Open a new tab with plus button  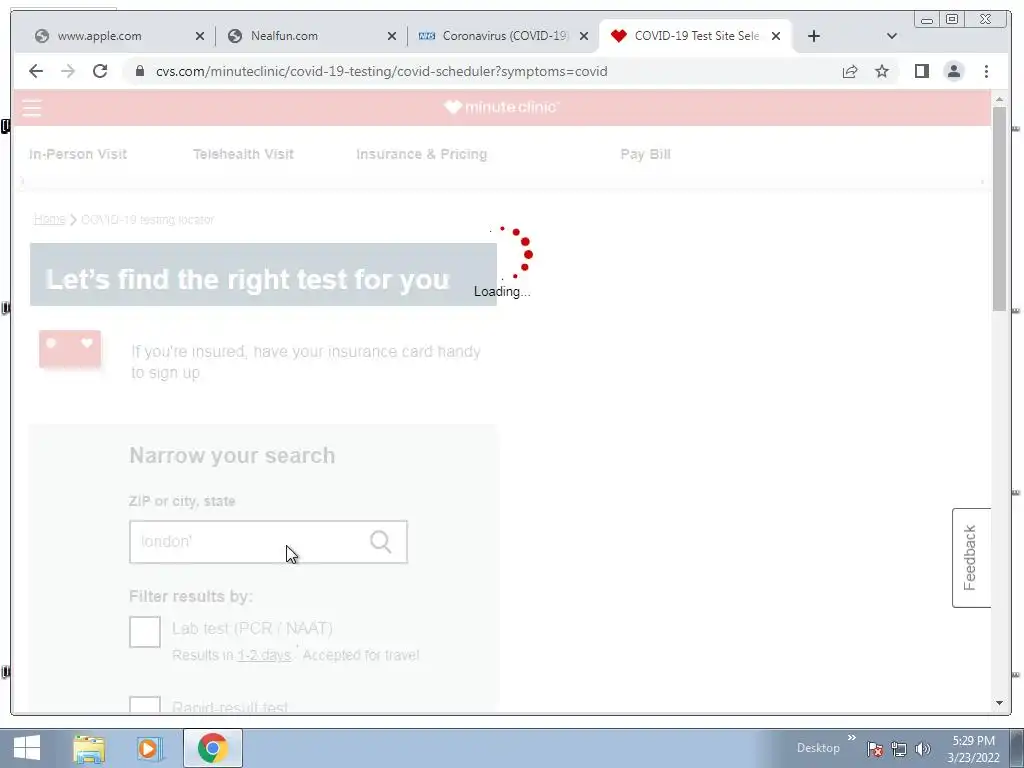(x=814, y=36)
